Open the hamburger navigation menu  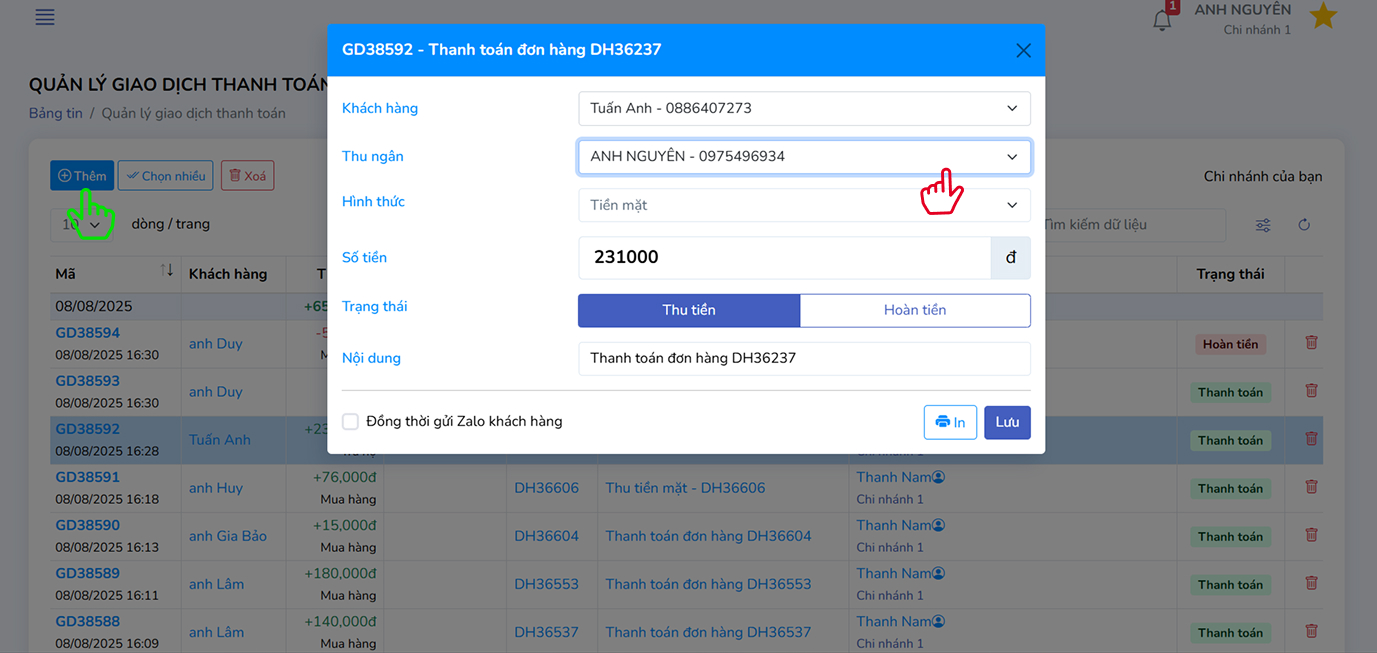pyautogui.click(x=45, y=17)
